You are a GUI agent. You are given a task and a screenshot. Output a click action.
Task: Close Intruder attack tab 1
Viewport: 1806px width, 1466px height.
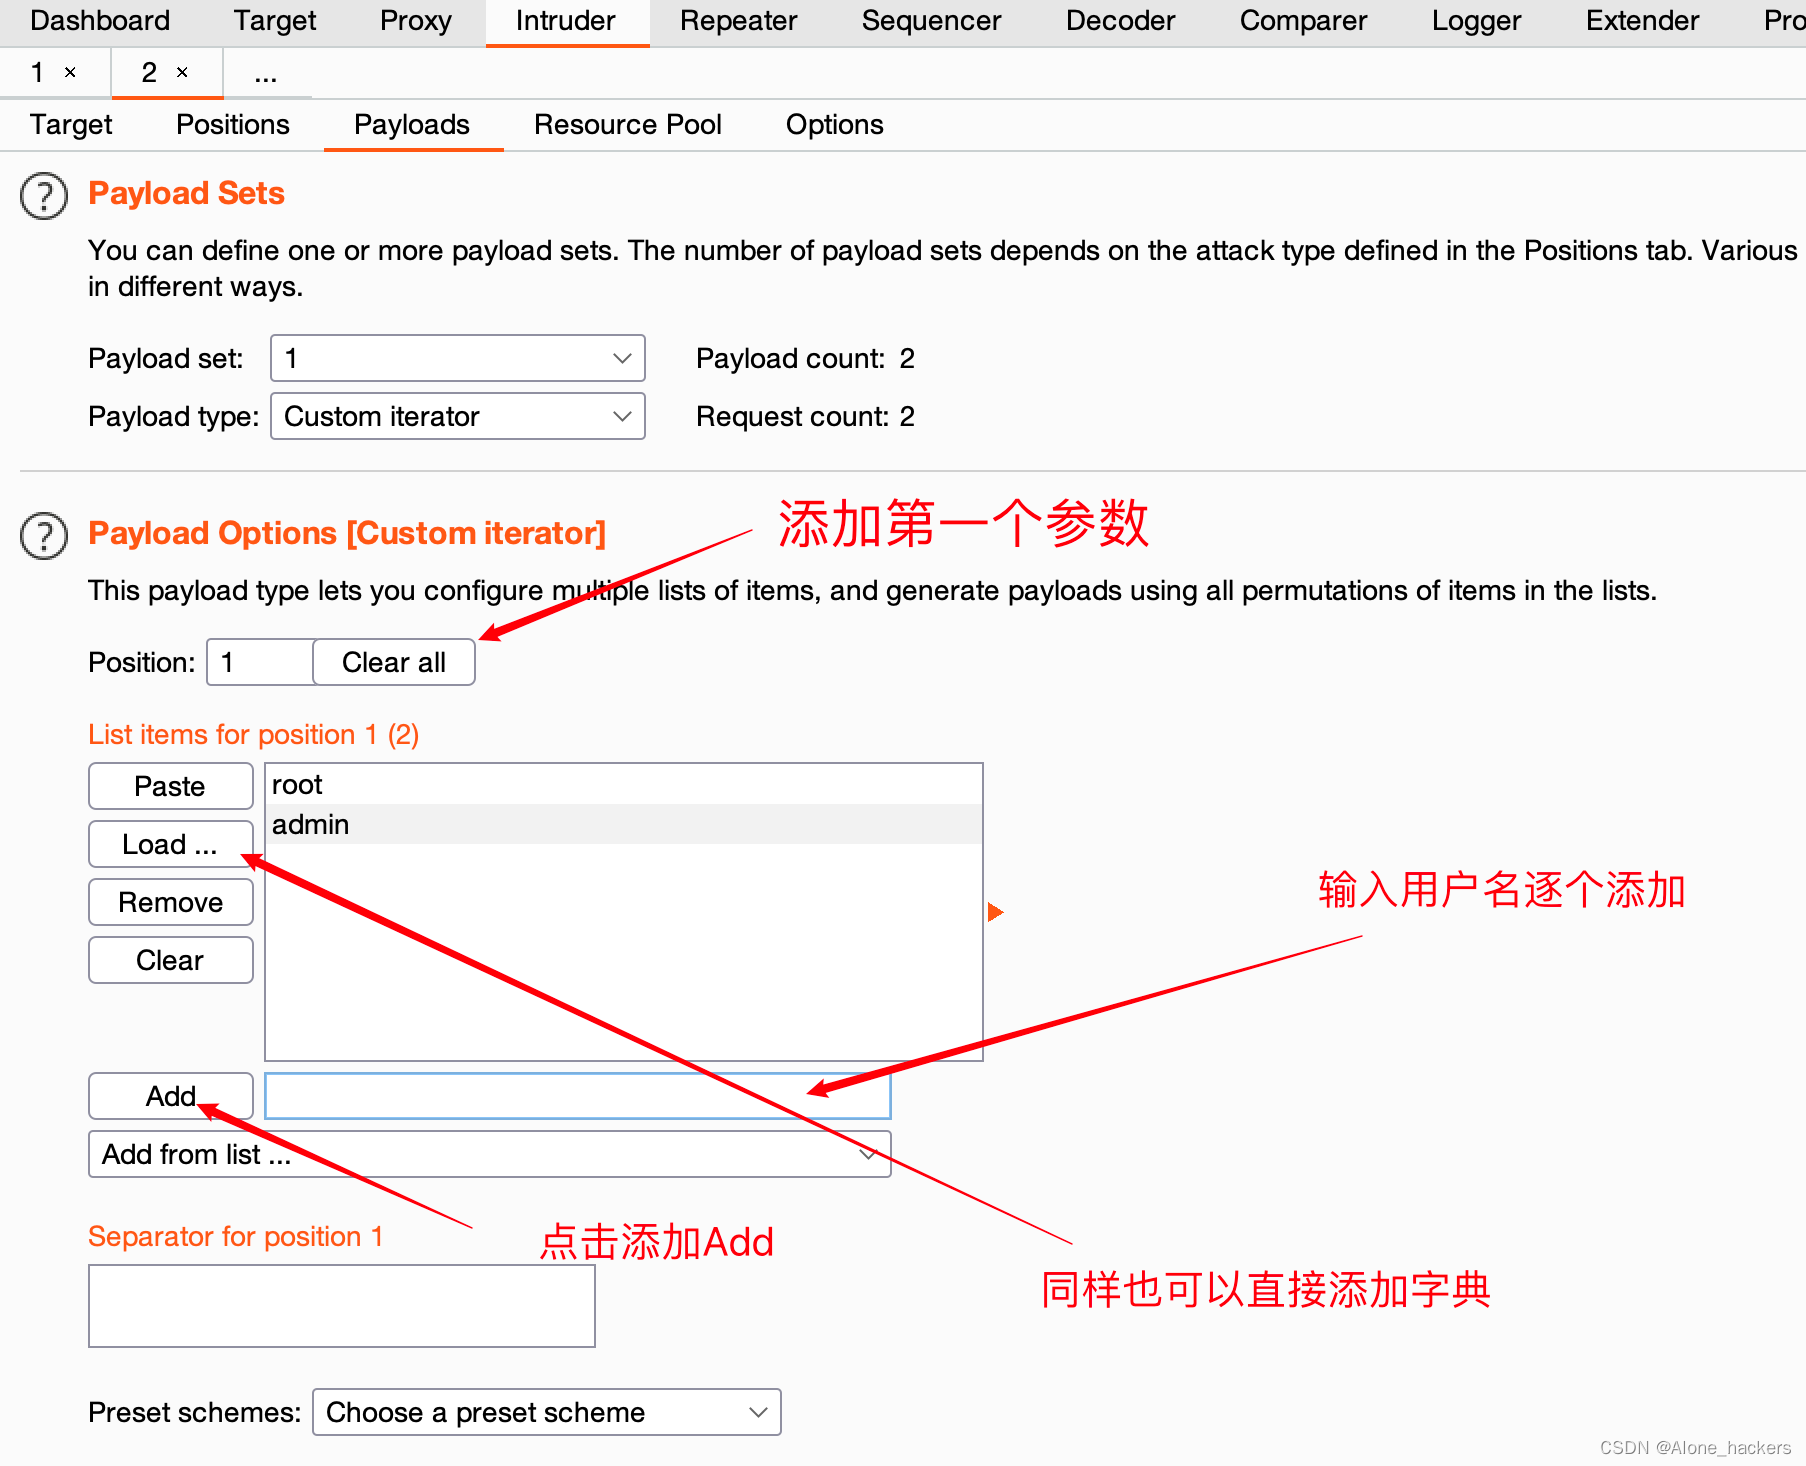pos(70,72)
